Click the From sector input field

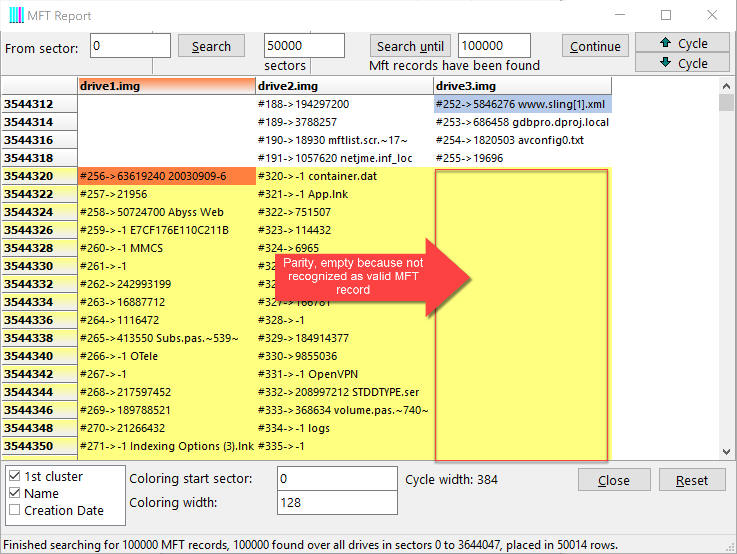tap(131, 46)
